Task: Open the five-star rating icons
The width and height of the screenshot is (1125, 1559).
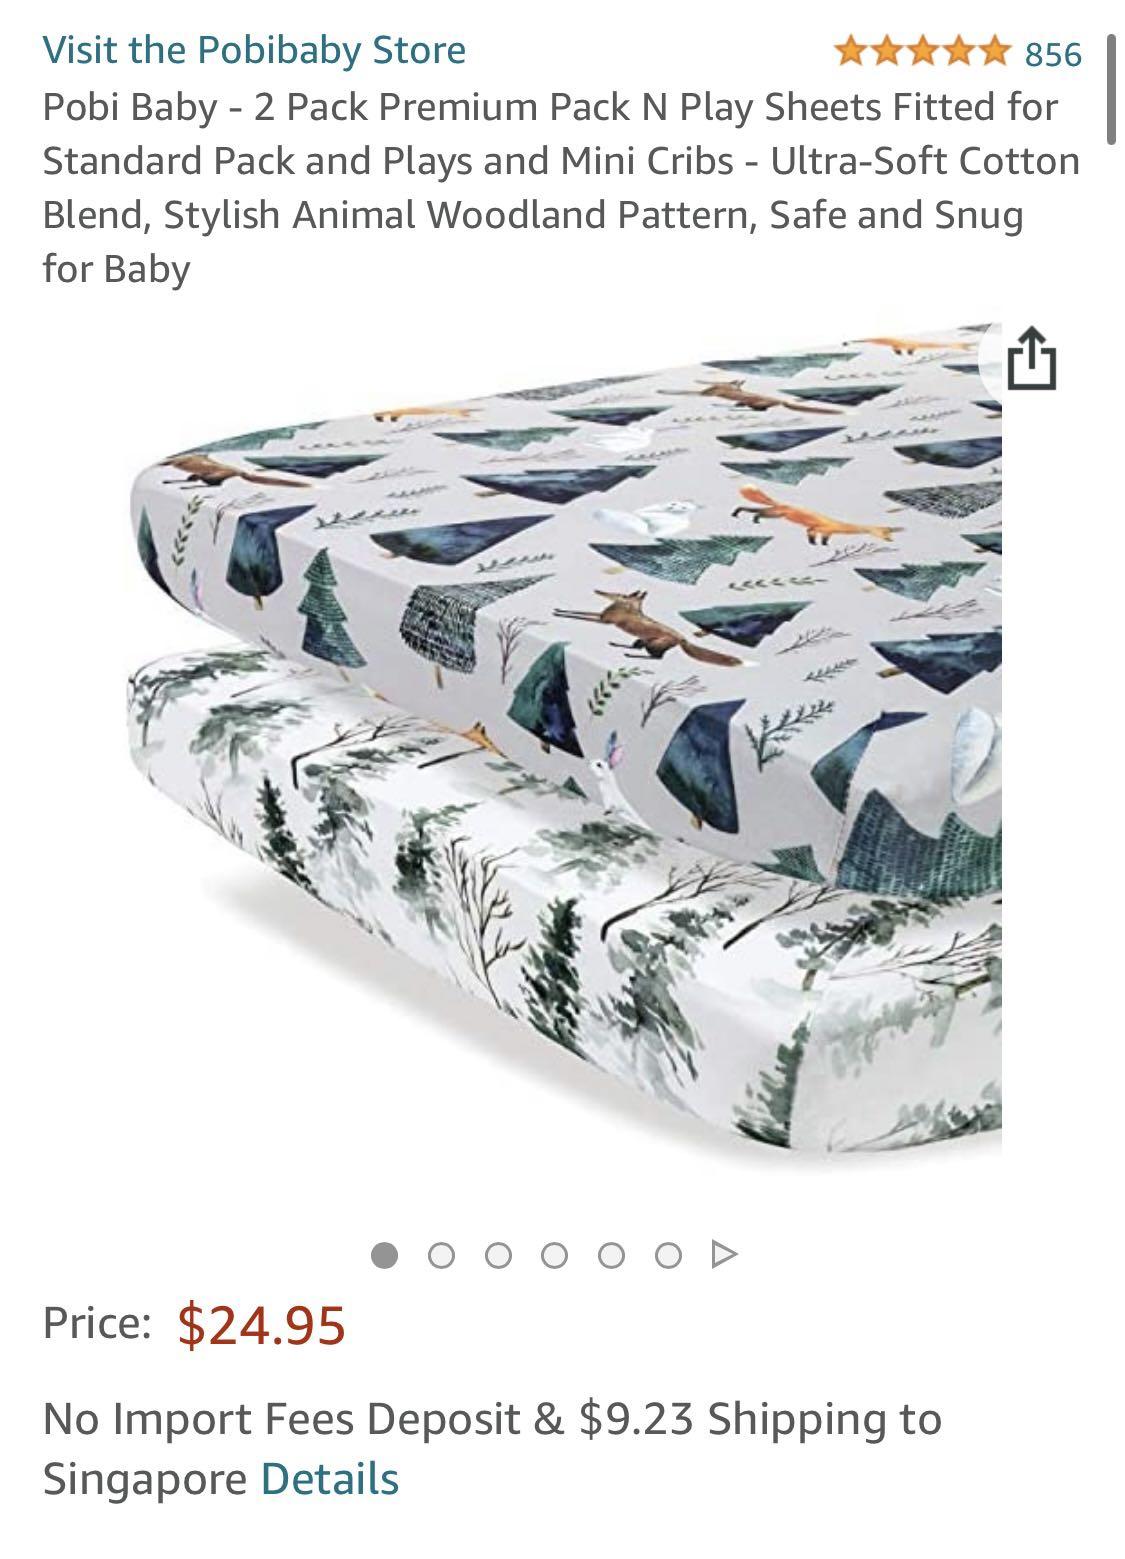Action: coord(921,50)
